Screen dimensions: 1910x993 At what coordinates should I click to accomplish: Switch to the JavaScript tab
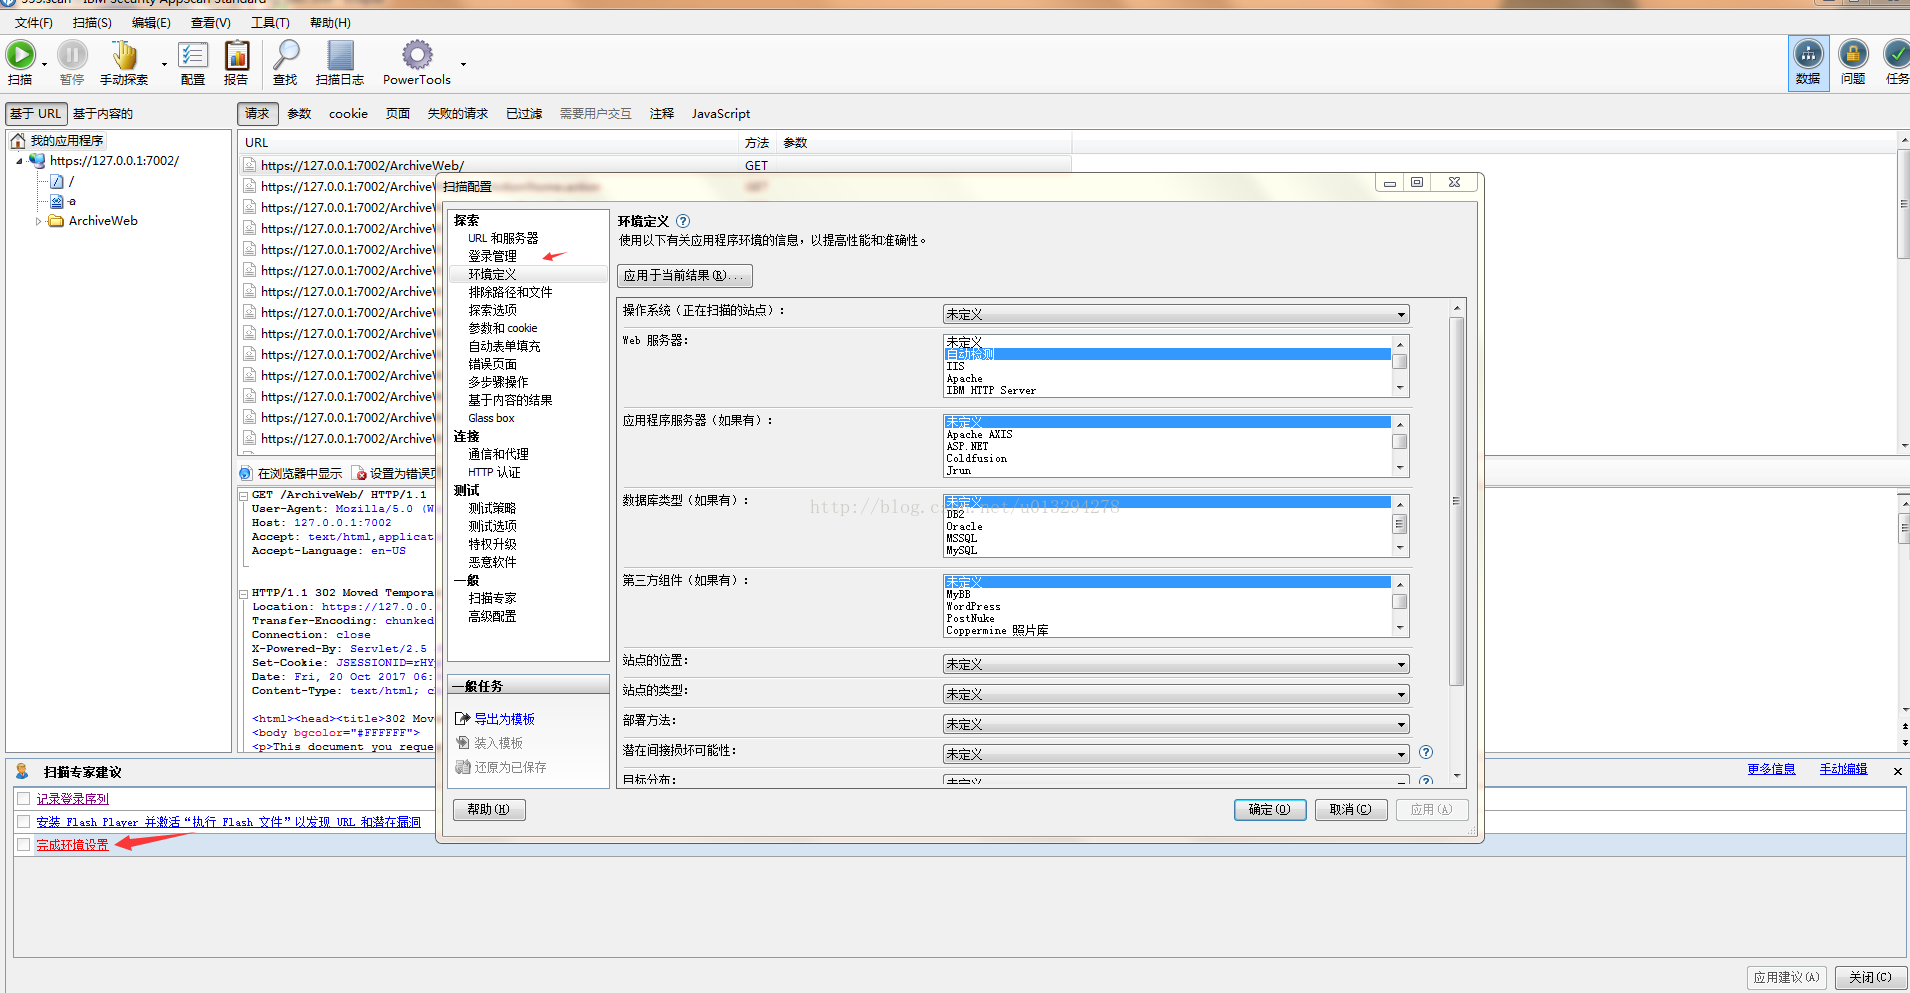click(x=721, y=113)
